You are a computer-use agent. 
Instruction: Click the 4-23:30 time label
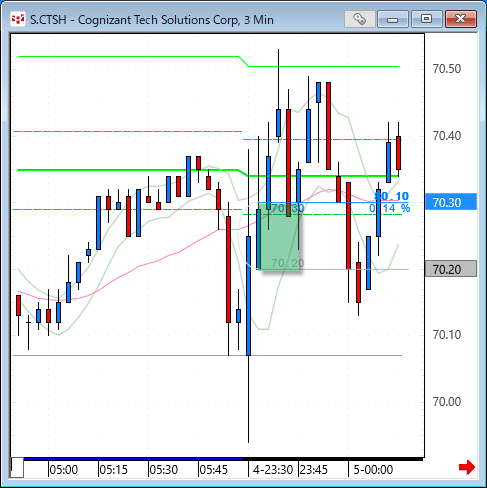click(273, 470)
